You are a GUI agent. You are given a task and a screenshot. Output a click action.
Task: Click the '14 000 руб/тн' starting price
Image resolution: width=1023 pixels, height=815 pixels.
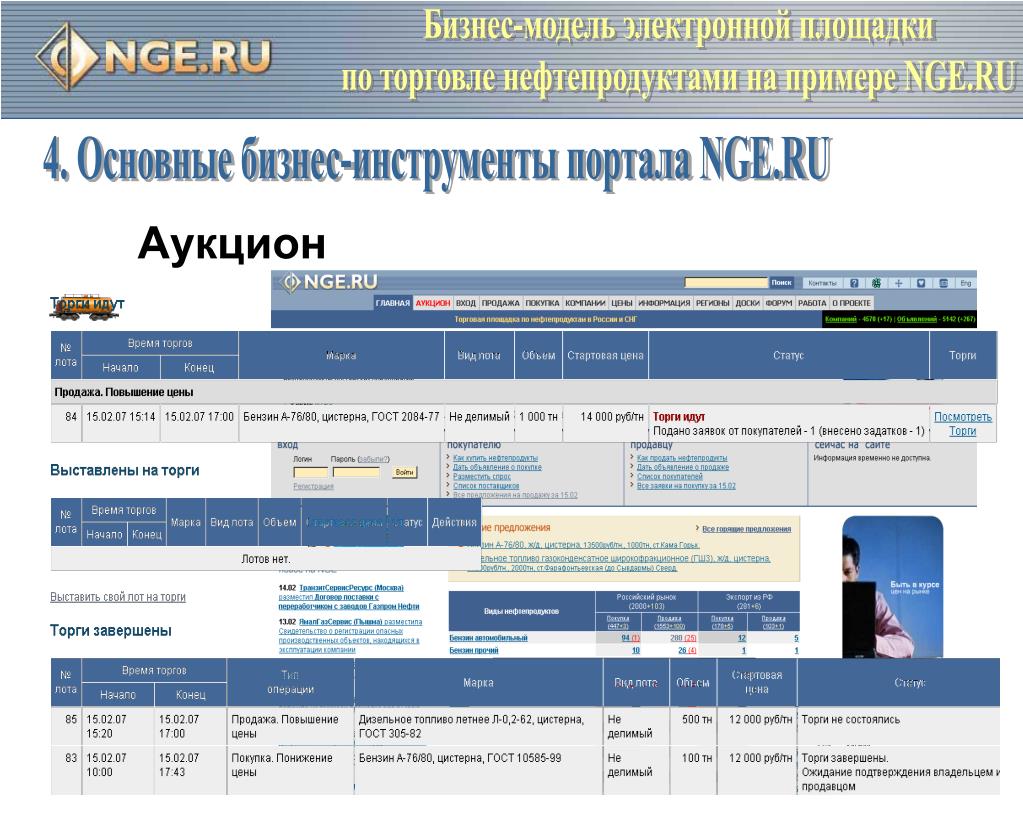611,417
